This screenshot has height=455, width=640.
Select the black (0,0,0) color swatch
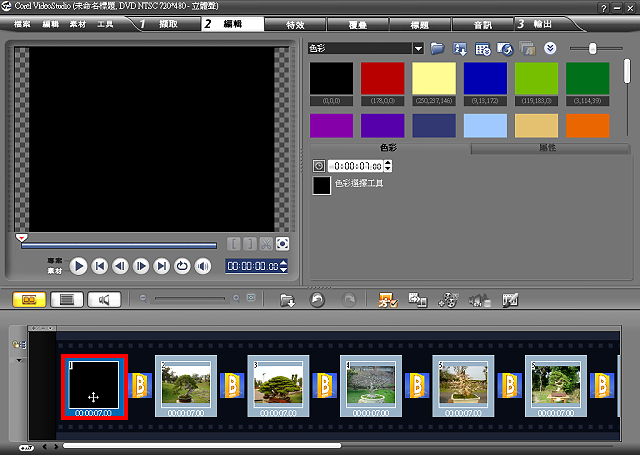pos(331,78)
